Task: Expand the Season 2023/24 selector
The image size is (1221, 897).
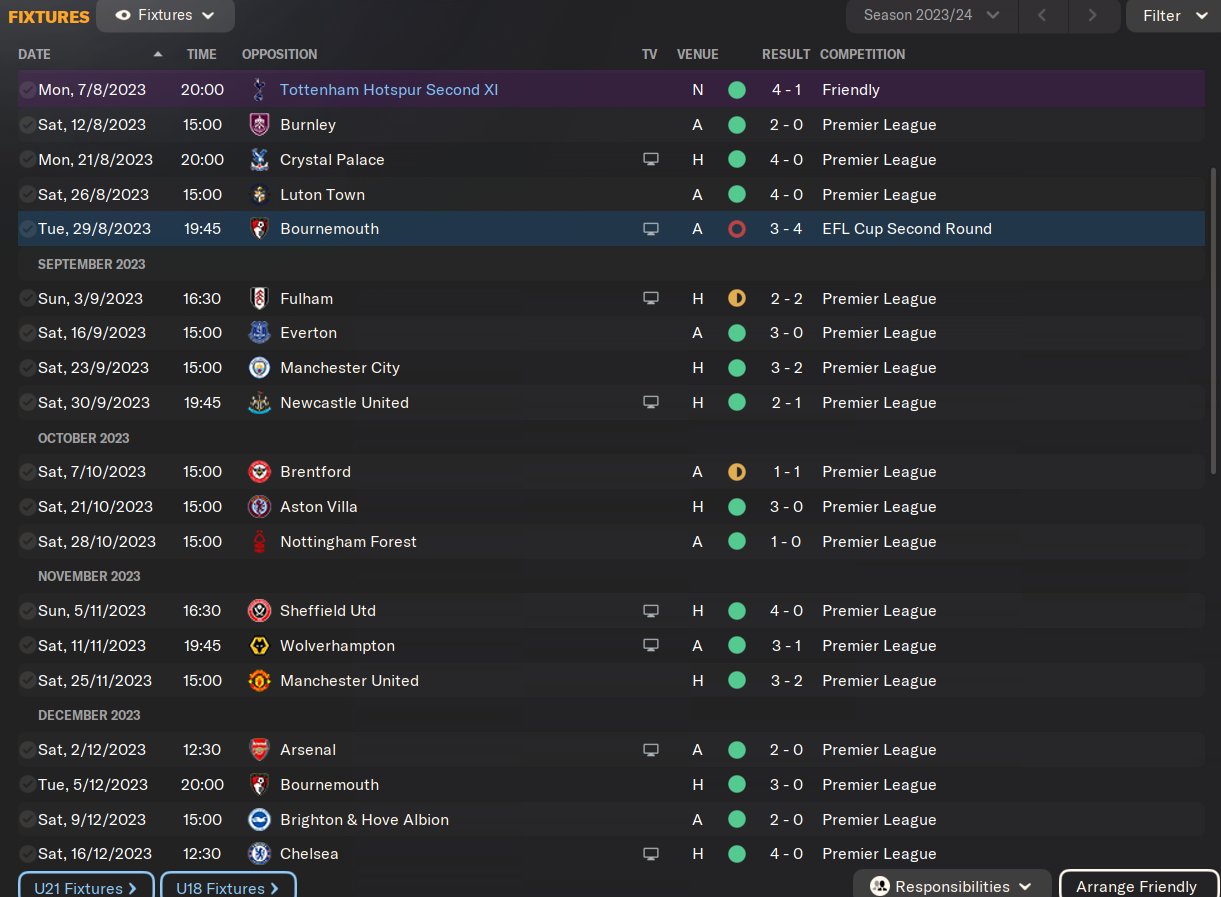Action: (932, 15)
